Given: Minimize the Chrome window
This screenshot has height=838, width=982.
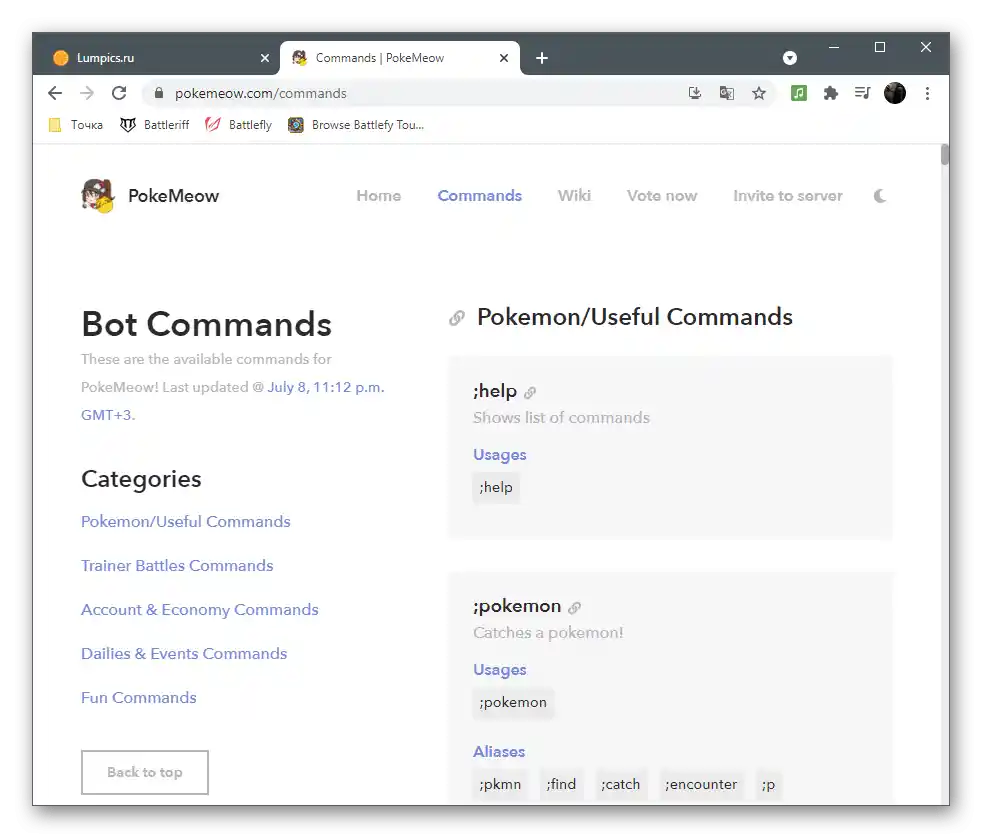Looking at the screenshot, I should click(x=834, y=48).
